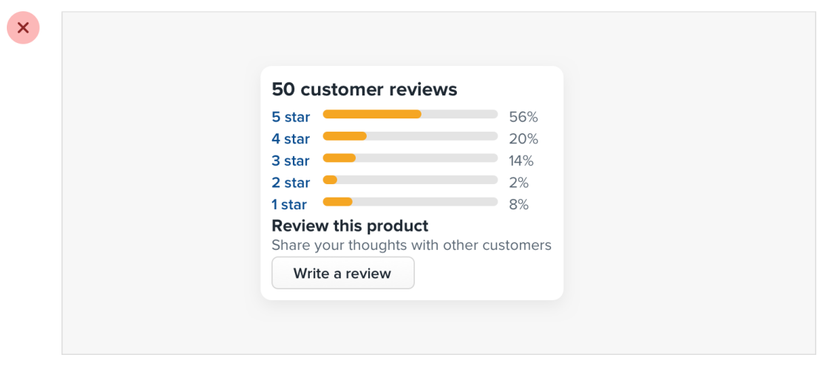825x366 pixels.
Task: Open the 5 star reviews link
Action: click(x=291, y=117)
